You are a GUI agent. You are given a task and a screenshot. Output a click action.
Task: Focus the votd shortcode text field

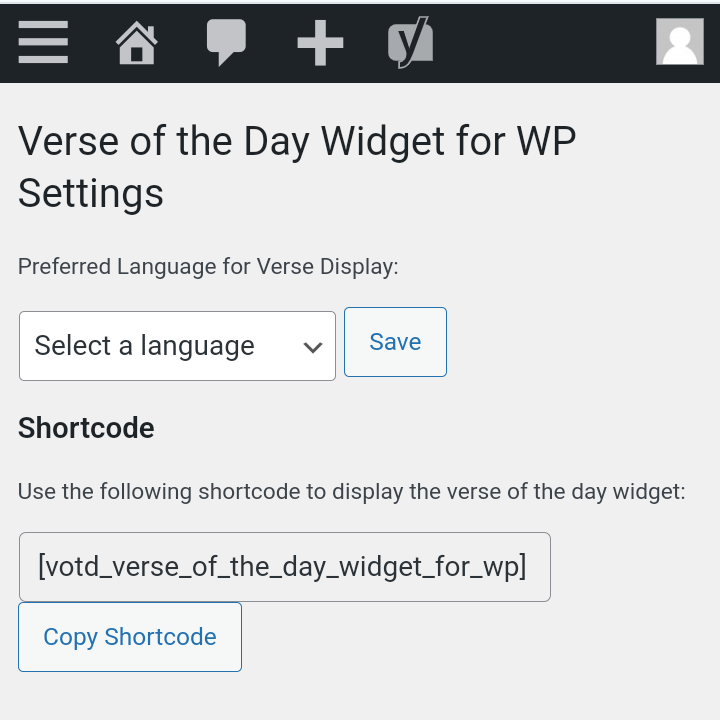click(285, 567)
